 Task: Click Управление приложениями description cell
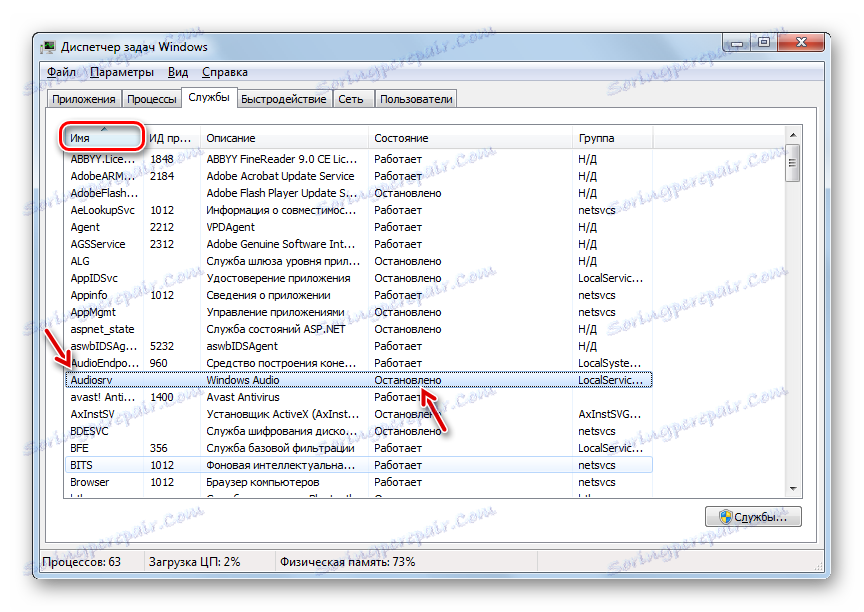pyautogui.click(x=275, y=312)
